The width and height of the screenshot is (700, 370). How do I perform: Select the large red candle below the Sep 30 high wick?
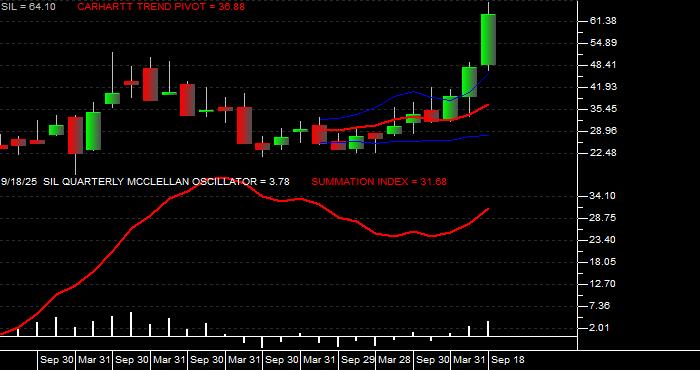150,84
